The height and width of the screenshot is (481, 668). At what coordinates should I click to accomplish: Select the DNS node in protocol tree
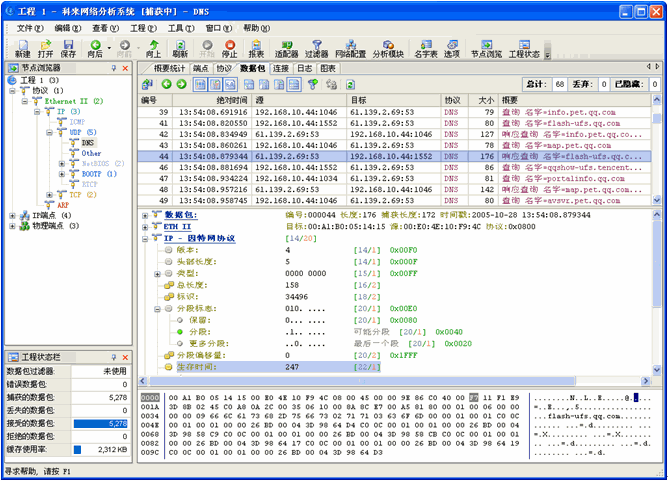(89, 142)
